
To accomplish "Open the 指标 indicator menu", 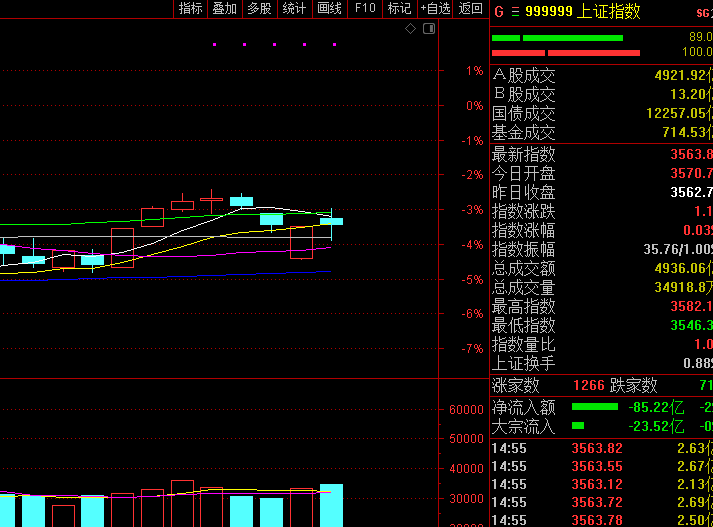I will (x=191, y=9).
